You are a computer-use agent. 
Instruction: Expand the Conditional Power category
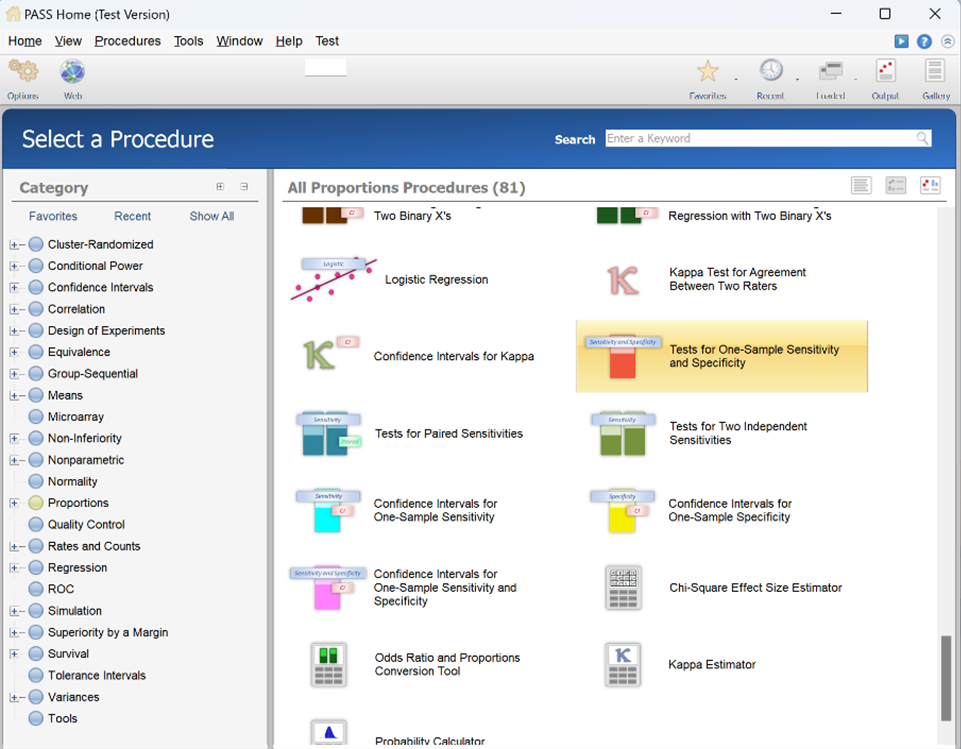(14, 267)
